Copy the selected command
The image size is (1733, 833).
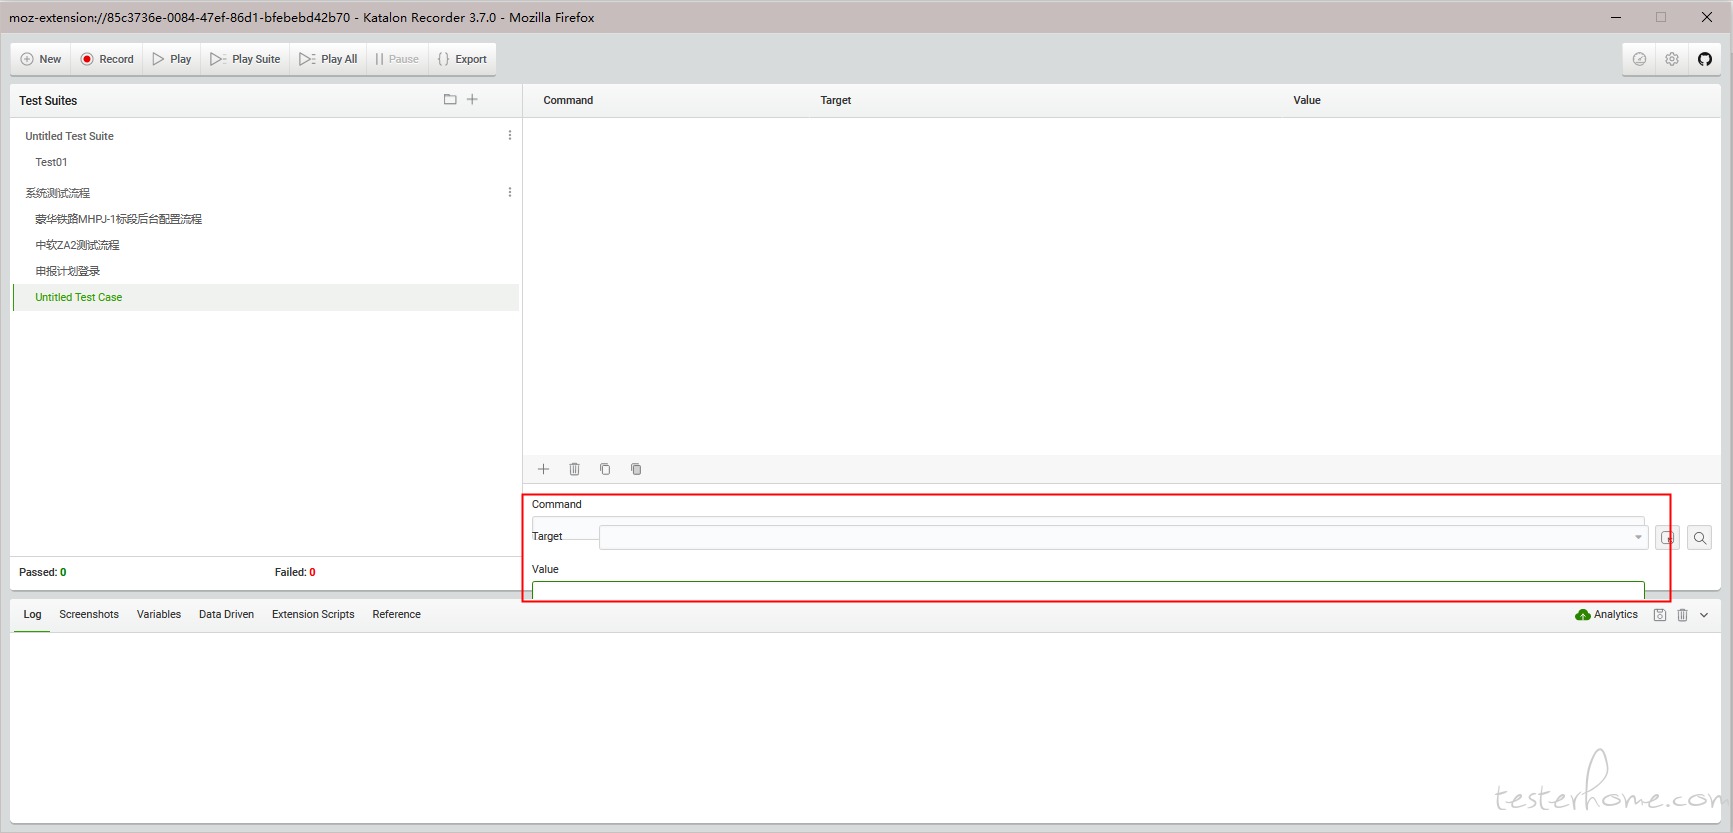pyautogui.click(x=605, y=469)
